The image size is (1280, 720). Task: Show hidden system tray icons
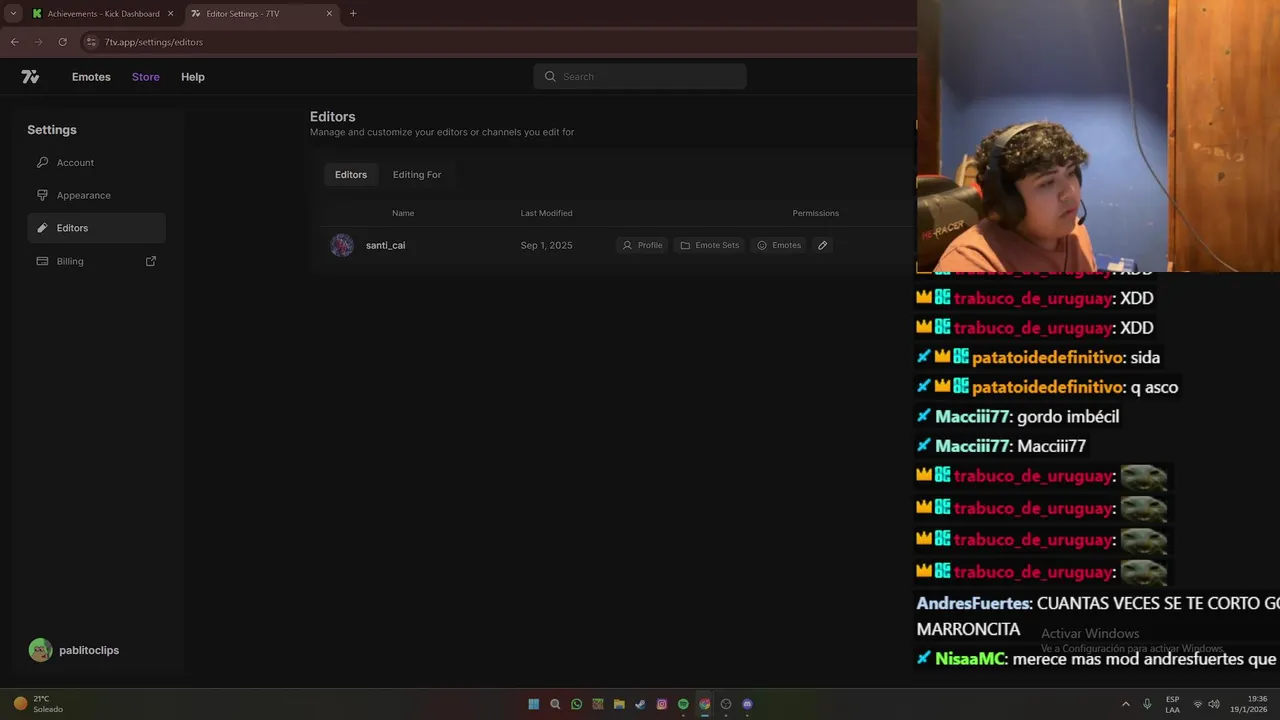1125,704
